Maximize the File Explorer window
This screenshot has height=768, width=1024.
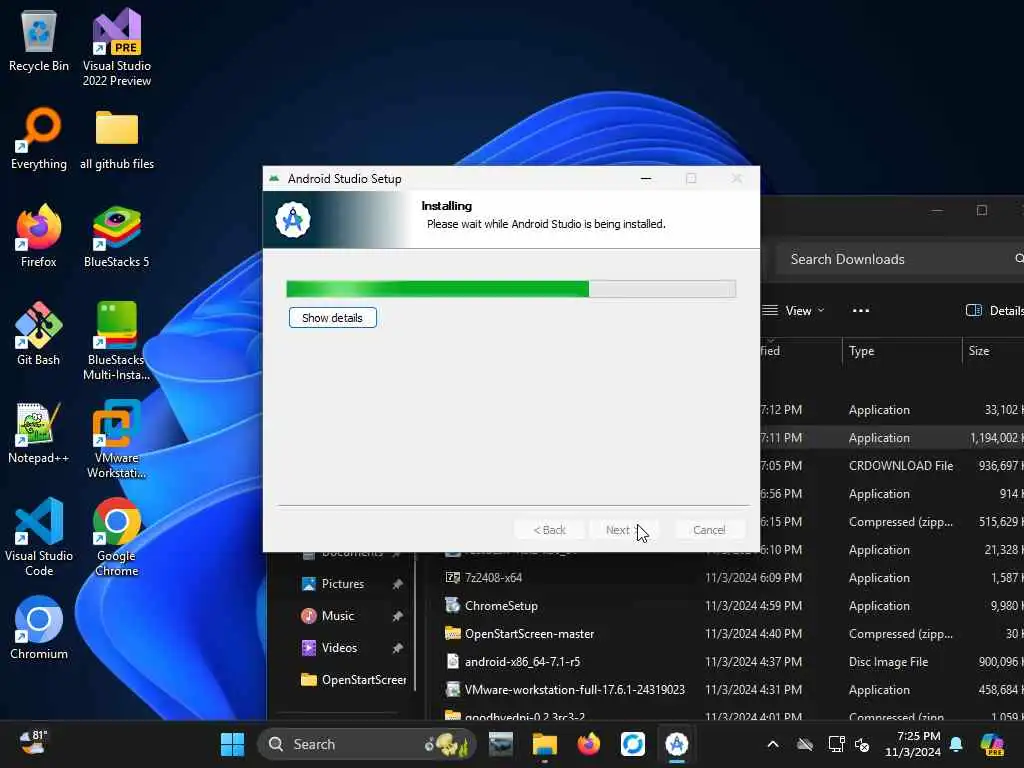coord(982,210)
